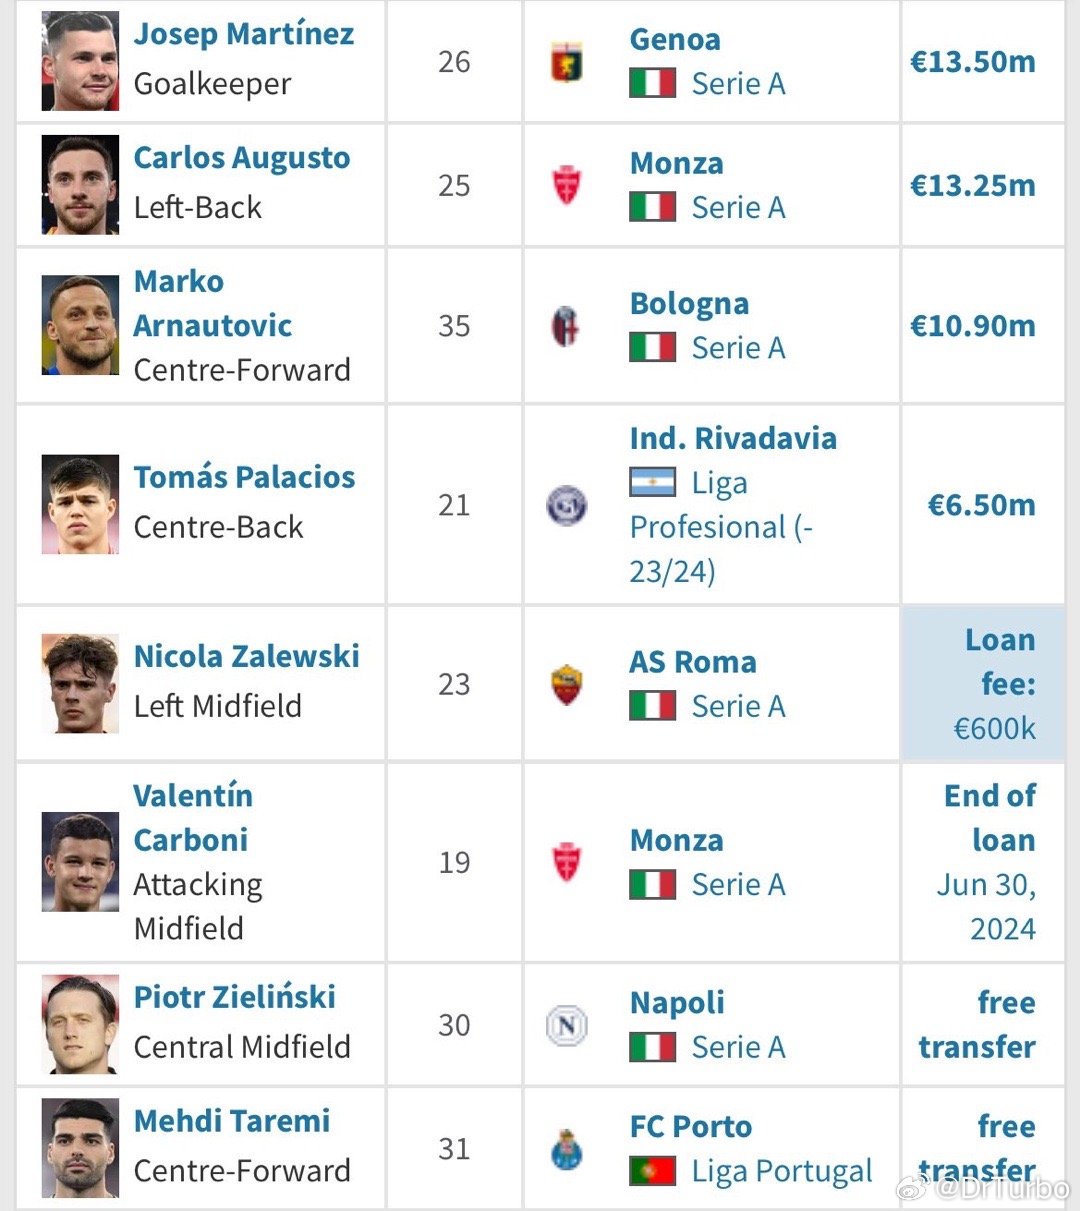Image resolution: width=1080 pixels, height=1211 pixels.
Task: Open Valentín Carboni player profile
Action: 193,818
